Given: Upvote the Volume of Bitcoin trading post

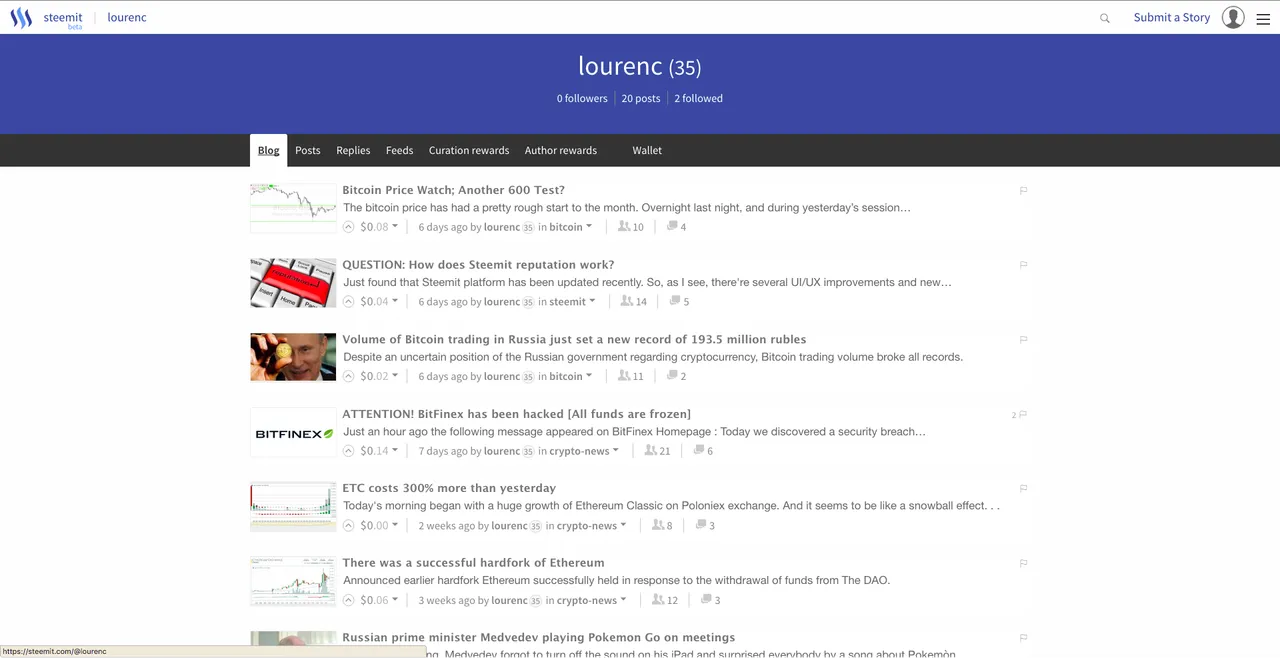Looking at the screenshot, I should (x=349, y=376).
